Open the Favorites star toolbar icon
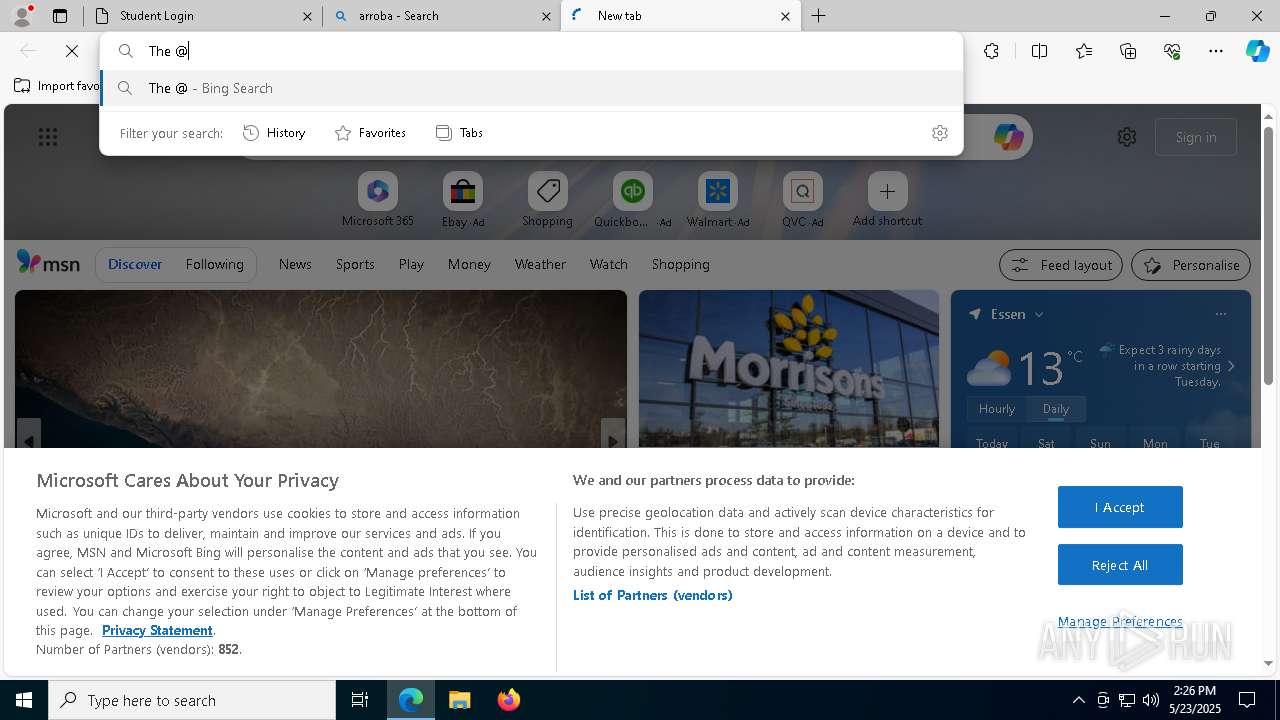 tap(1084, 51)
